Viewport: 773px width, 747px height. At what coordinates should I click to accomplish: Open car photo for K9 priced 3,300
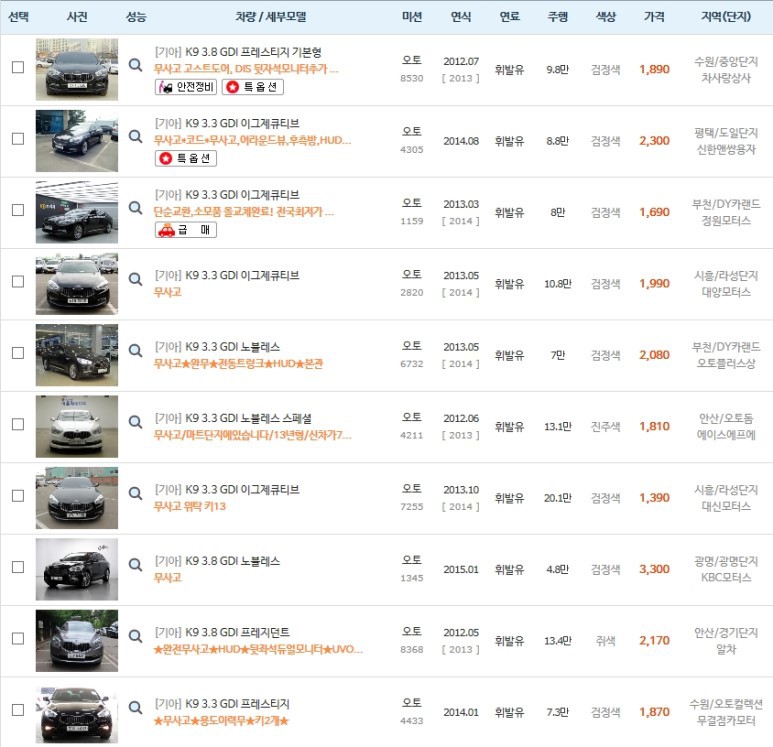tap(77, 569)
